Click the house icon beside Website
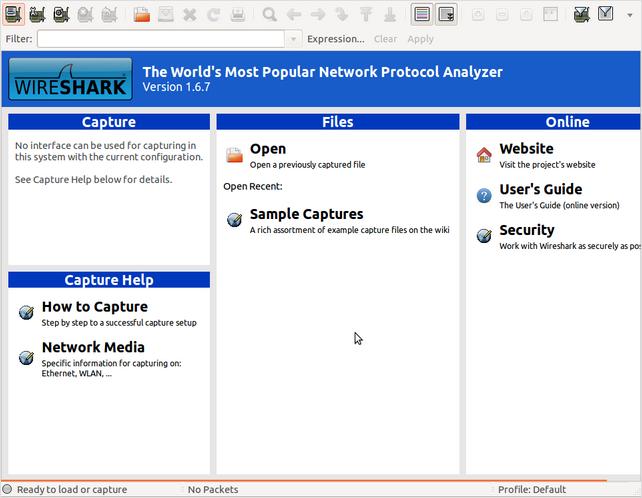 coord(484,155)
